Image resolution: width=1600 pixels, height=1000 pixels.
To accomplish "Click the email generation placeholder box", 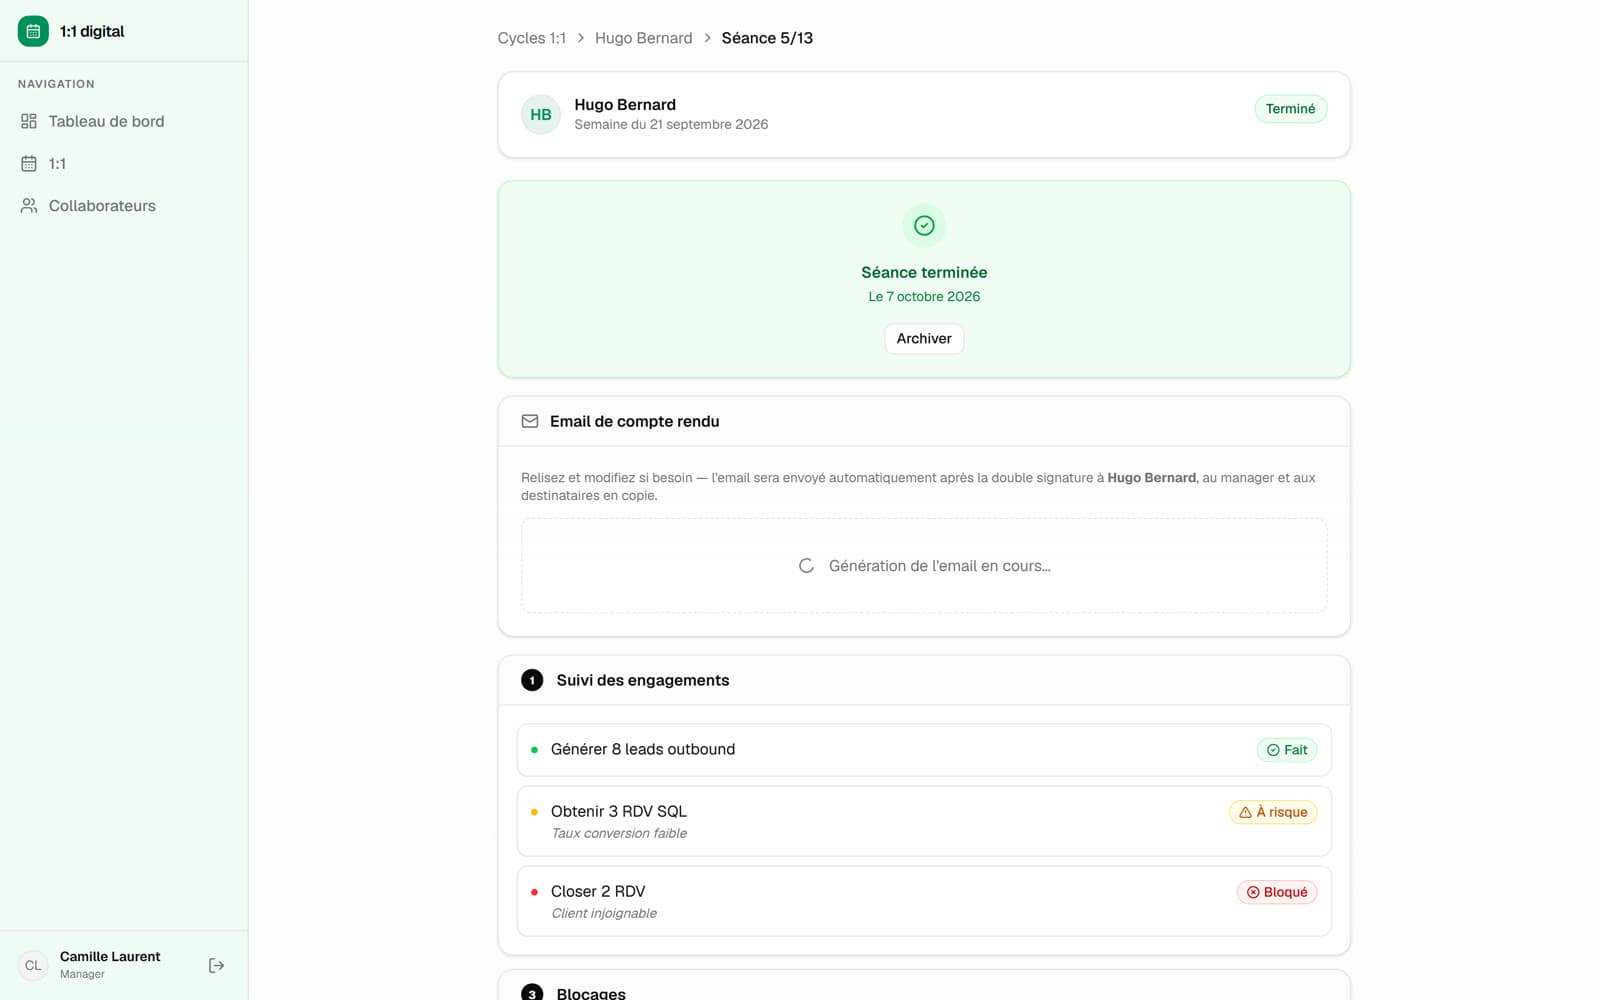I will point(924,566).
